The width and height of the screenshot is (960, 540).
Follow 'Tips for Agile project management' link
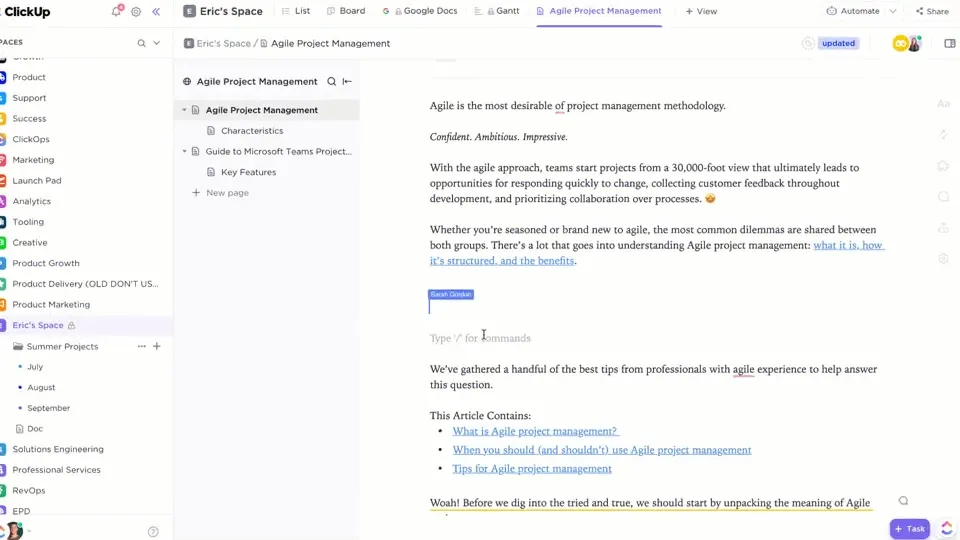tap(532, 468)
